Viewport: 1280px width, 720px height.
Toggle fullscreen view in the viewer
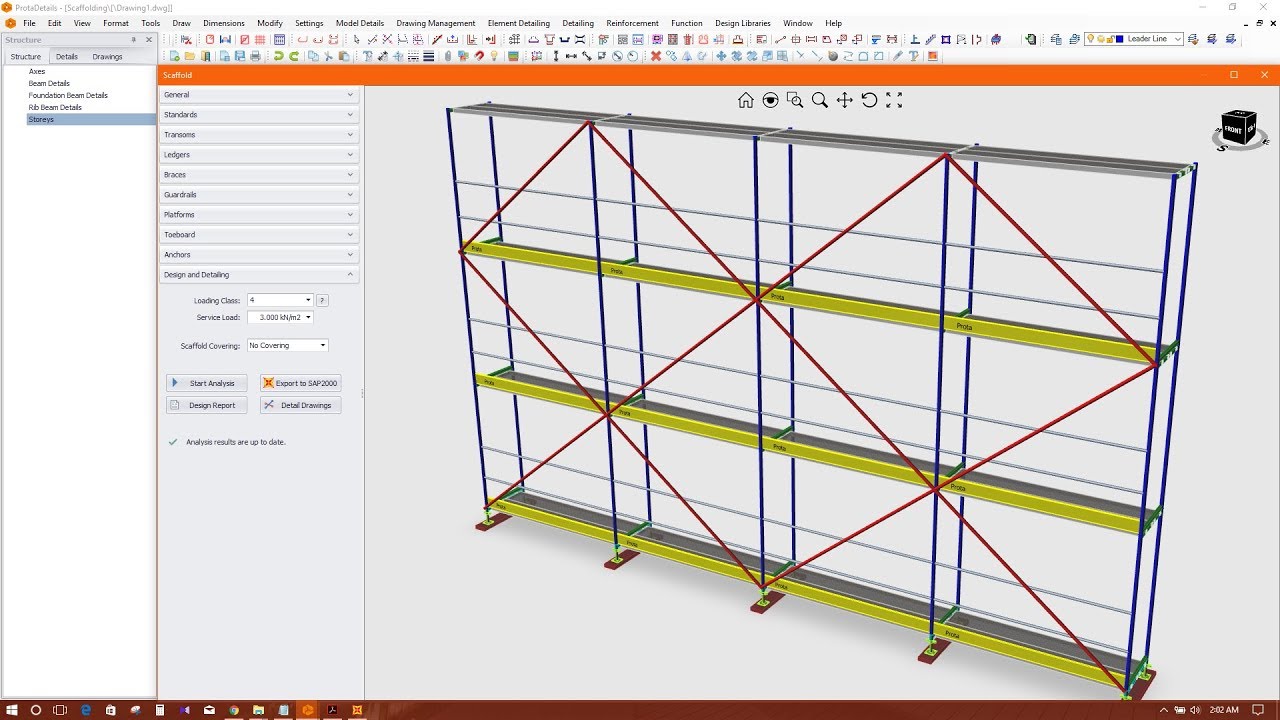[894, 100]
